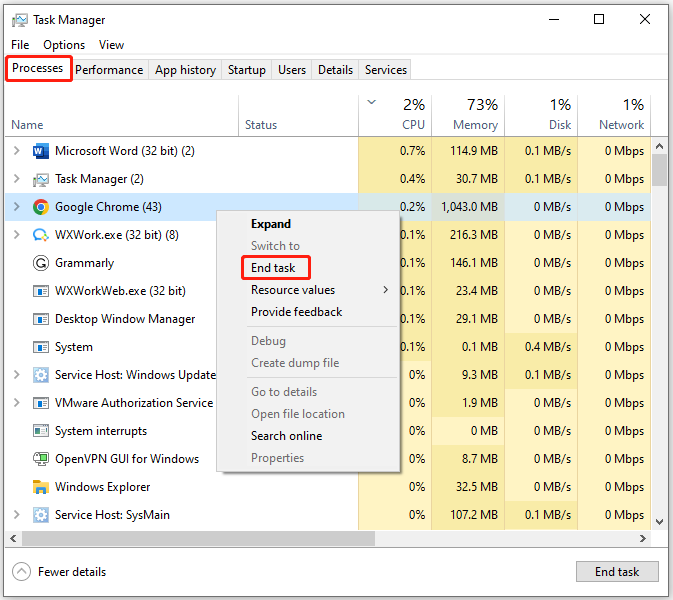The image size is (673, 600).
Task: Choose Resource values in context menu
Action: click(x=293, y=290)
